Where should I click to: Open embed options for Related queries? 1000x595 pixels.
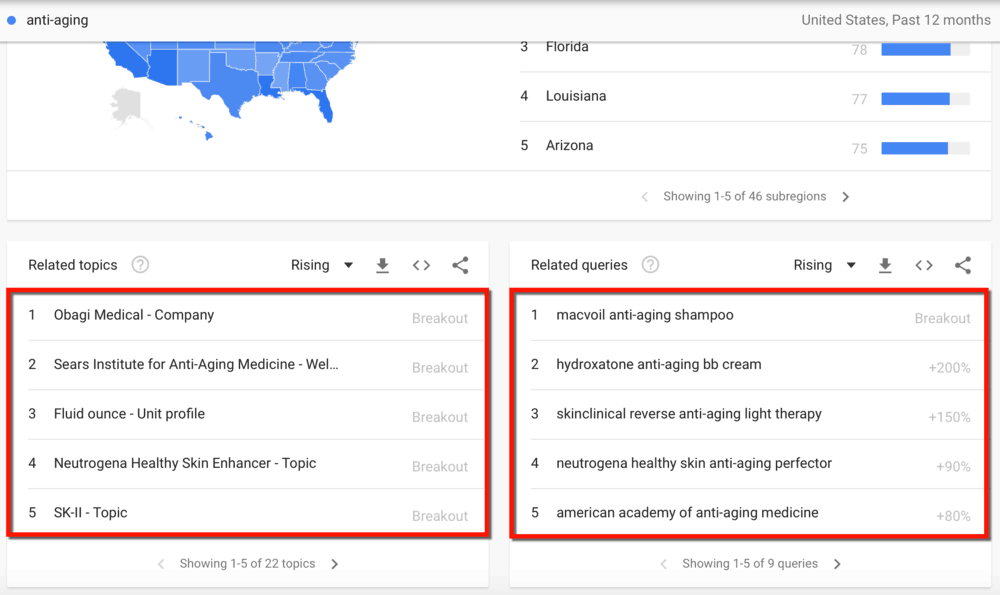pos(924,265)
